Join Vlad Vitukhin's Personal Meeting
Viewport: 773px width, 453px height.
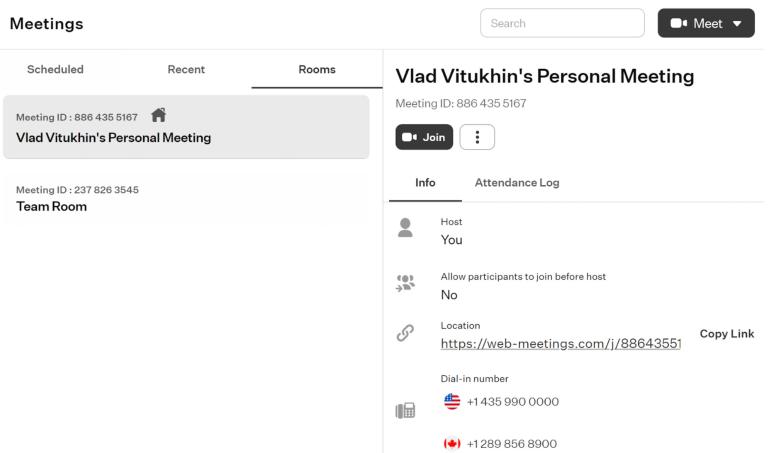pyautogui.click(x=424, y=137)
